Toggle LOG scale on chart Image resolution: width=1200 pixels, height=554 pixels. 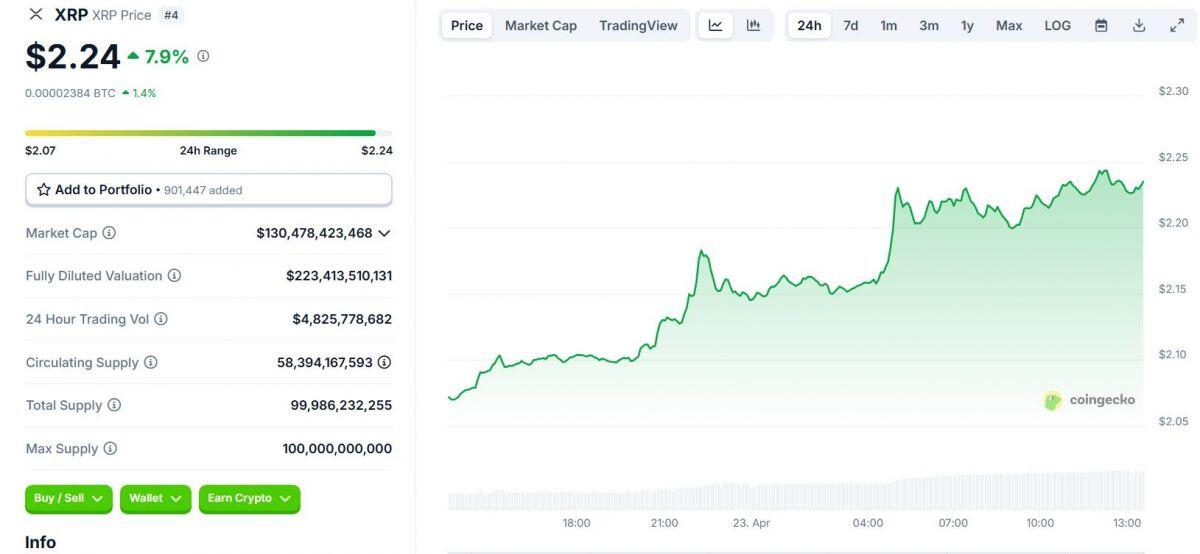coord(1058,26)
